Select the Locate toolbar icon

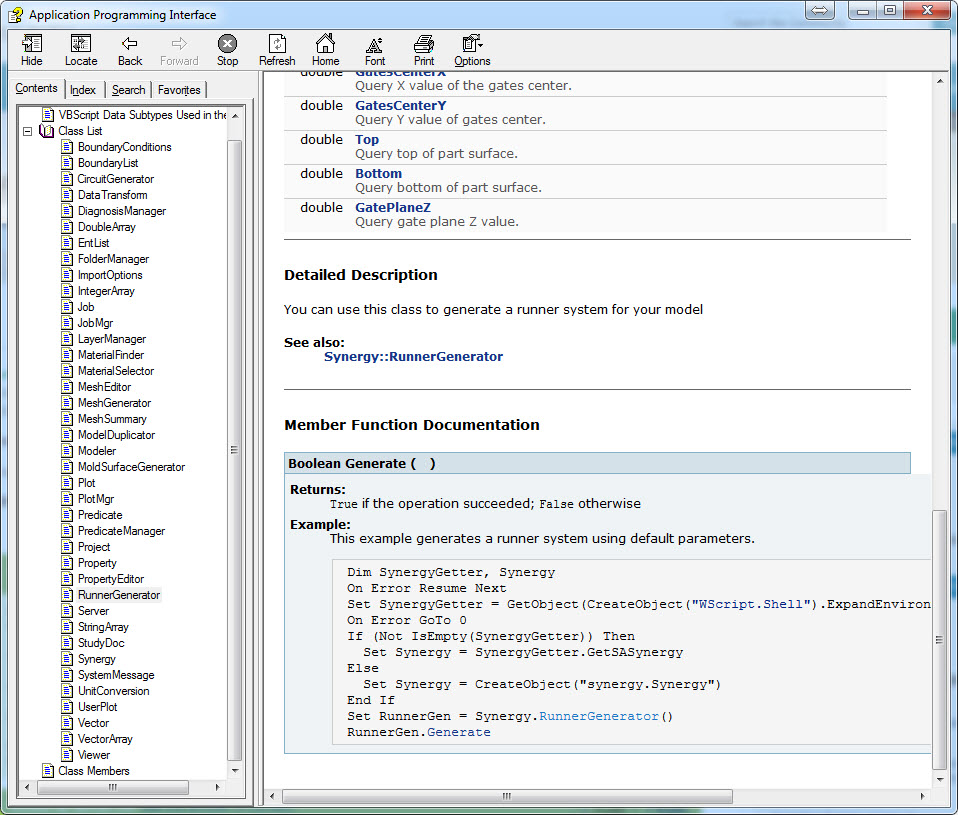tap(80, 49)
